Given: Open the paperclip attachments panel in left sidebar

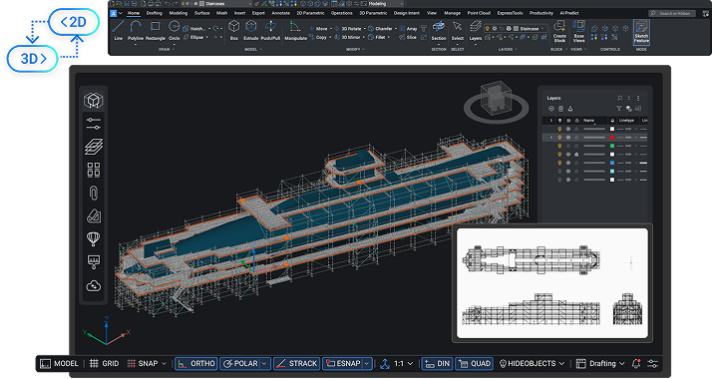Looking at the screenshot, I should 94,193.
